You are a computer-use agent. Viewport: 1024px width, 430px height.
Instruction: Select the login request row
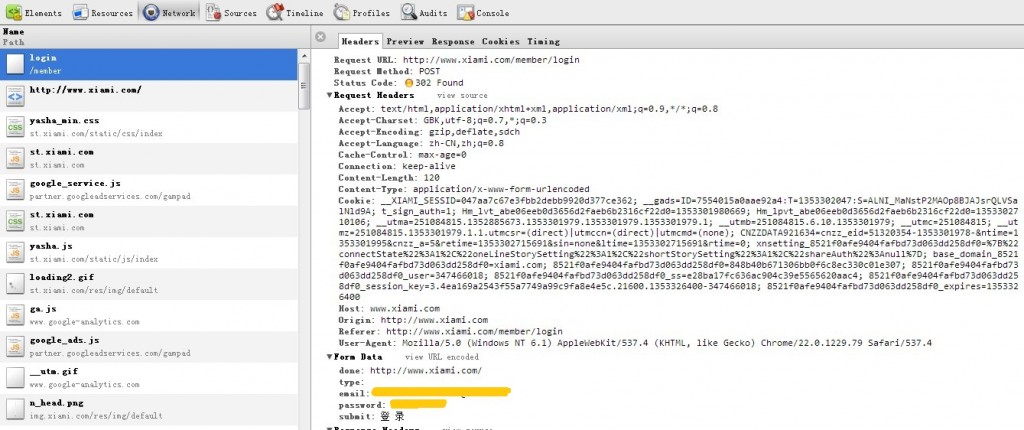pos(149,65)
